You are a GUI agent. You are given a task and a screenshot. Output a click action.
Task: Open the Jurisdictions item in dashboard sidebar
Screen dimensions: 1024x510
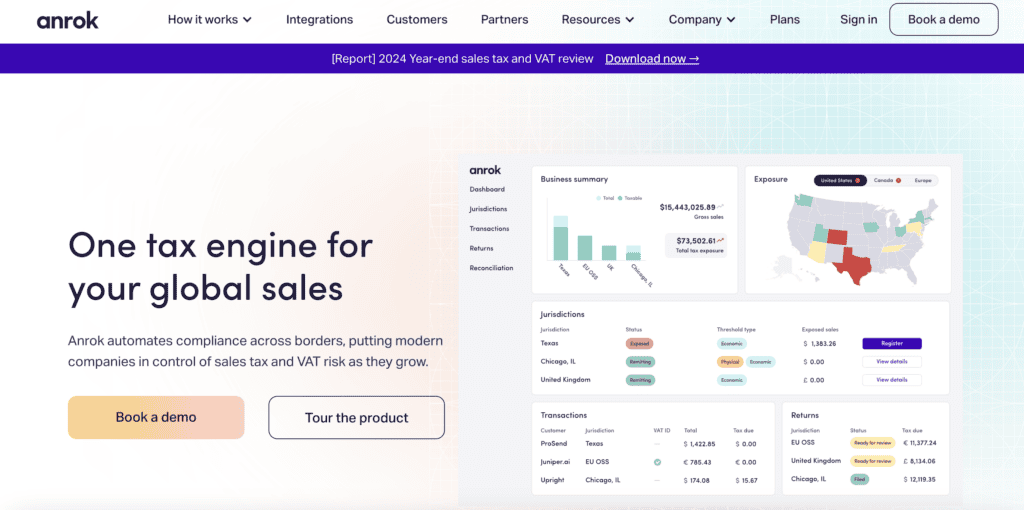(x=488, y=209)
